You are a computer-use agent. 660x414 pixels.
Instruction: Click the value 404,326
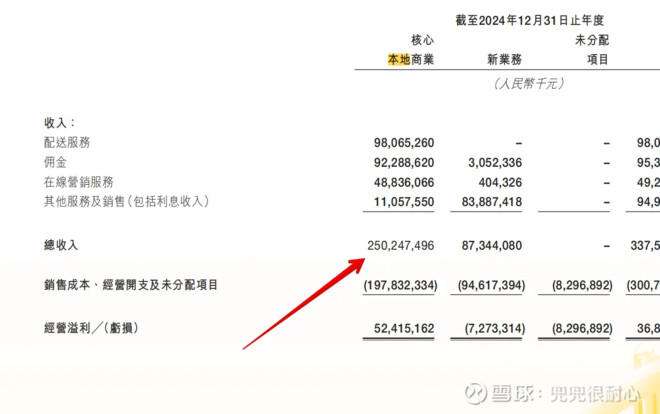tap(500, 183)
